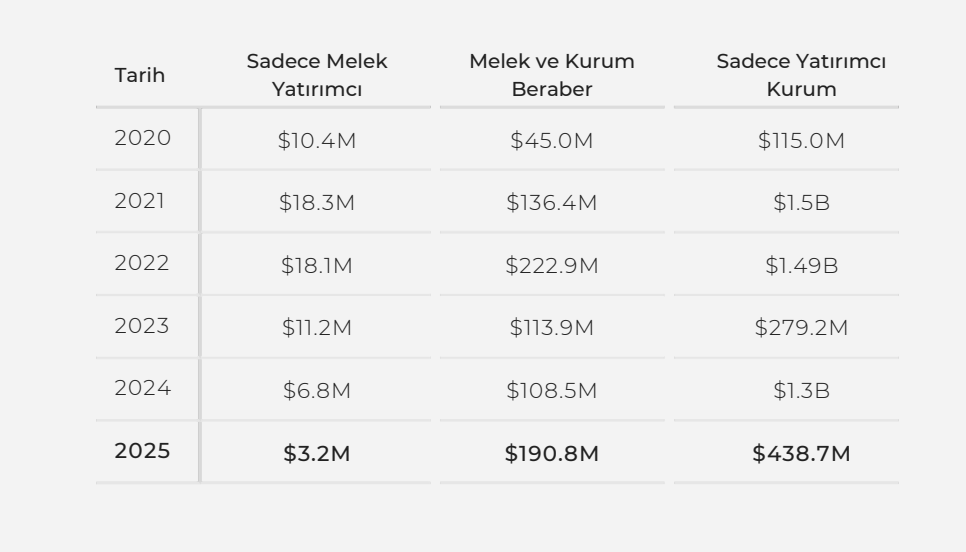Click the Sadece Yatırımcı Kurum header
This screenshot has height=552, width=966.
[x=801, y=75]
